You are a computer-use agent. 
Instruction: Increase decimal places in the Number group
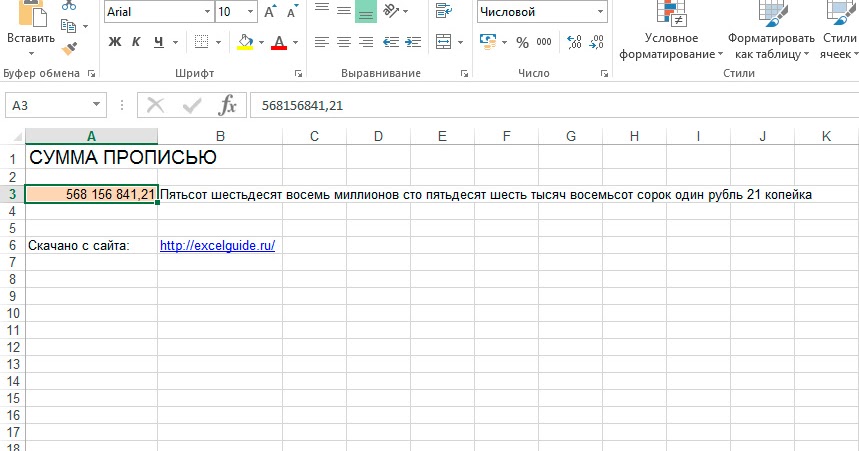coord(574,42)
